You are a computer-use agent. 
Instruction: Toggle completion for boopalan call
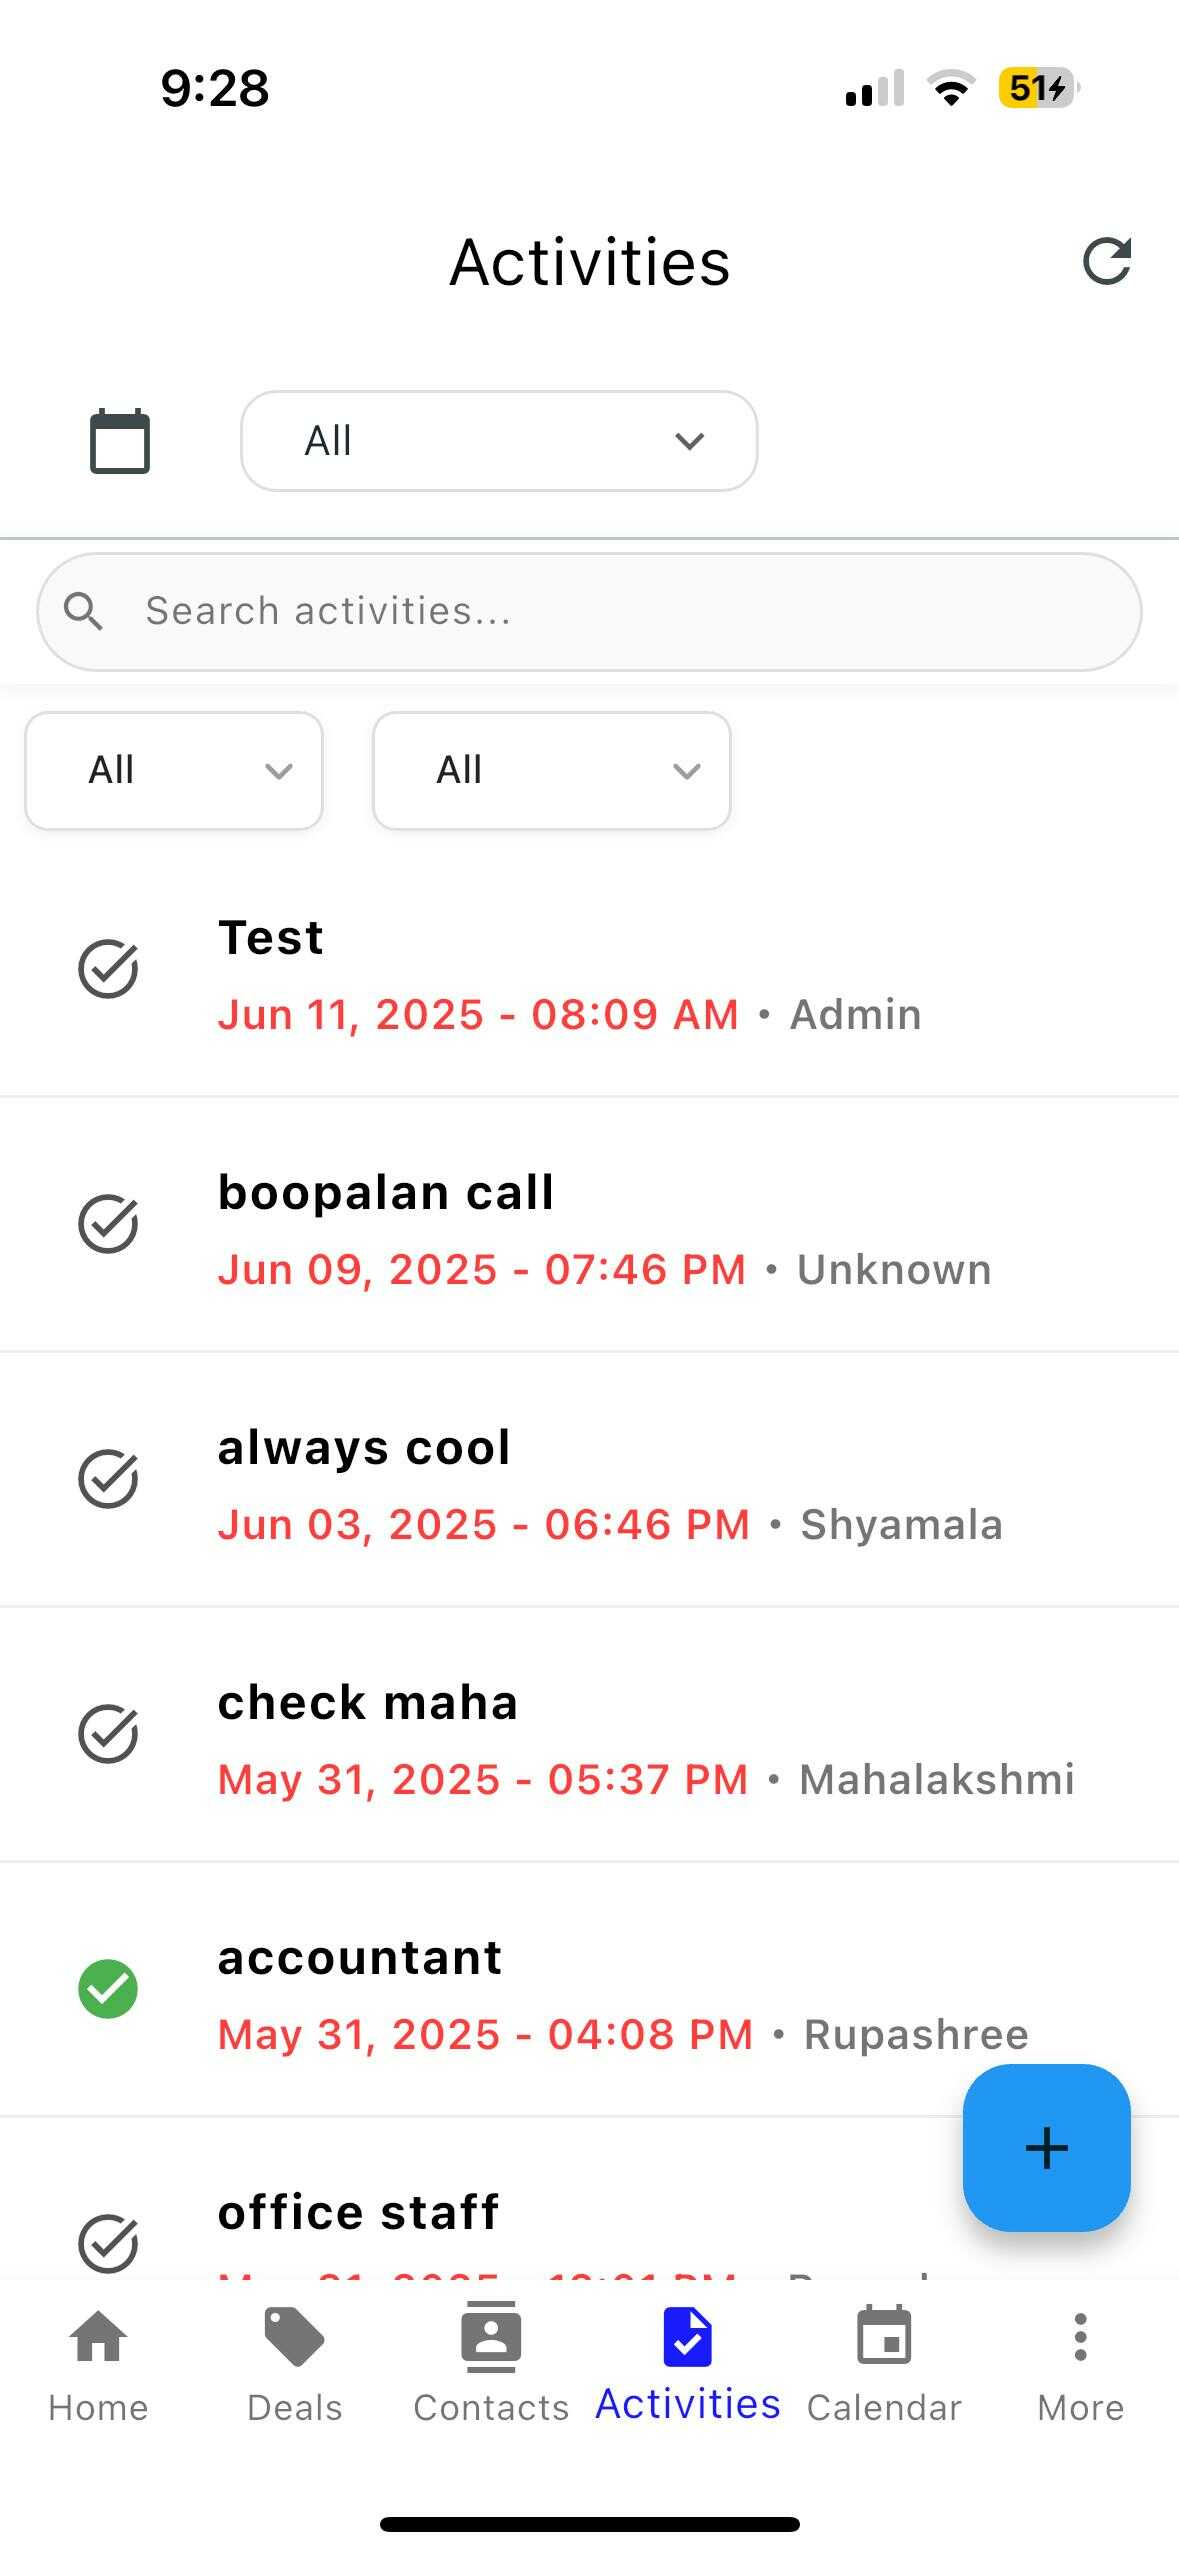click(x=108, y=1224)
